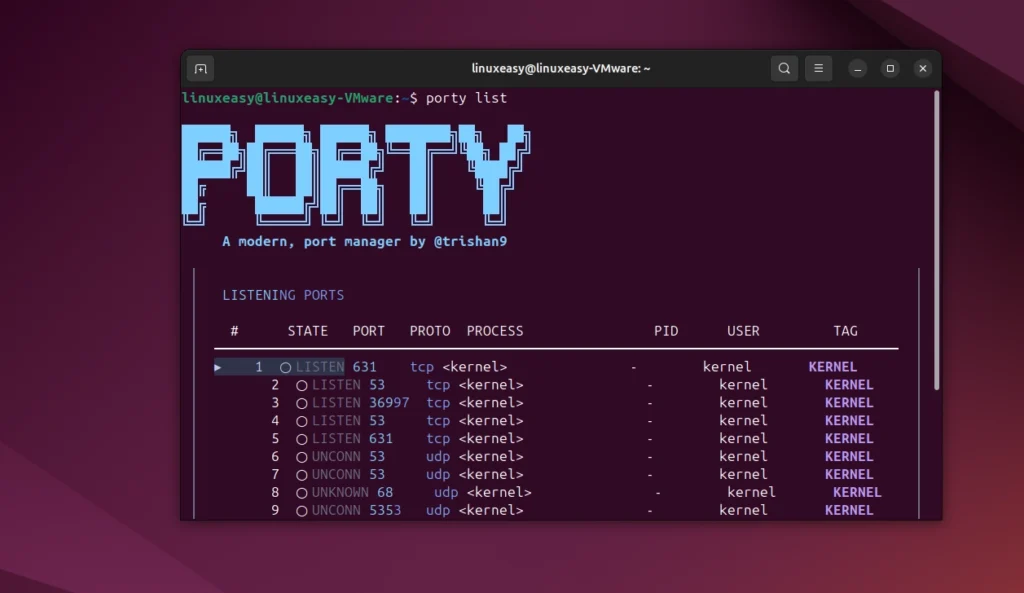
Task: Click the status circle next to UNKNOWN 68
Action: (x=302, y=492)
